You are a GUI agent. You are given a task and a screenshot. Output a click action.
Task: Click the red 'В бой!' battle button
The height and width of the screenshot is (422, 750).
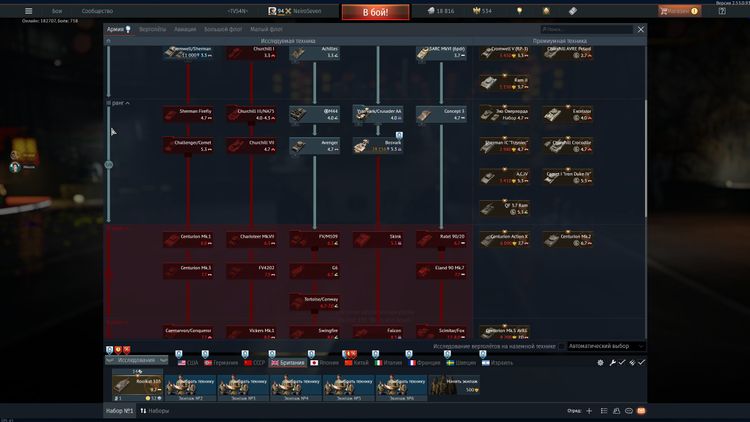377,12
